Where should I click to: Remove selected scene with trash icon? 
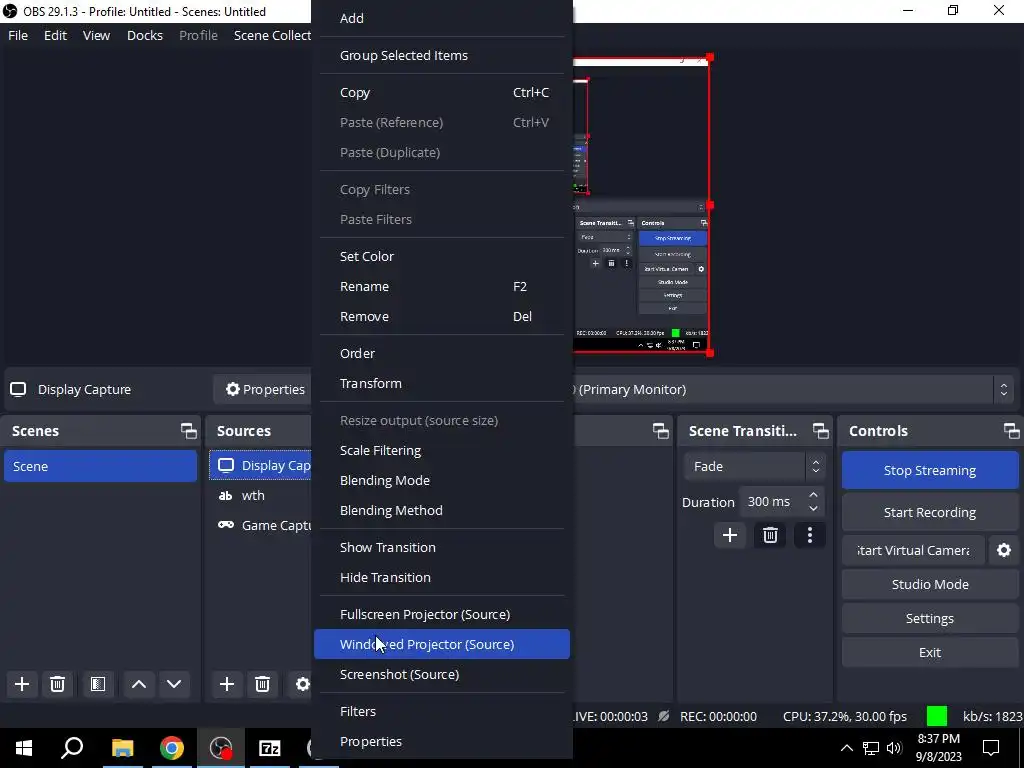point(57,684)
